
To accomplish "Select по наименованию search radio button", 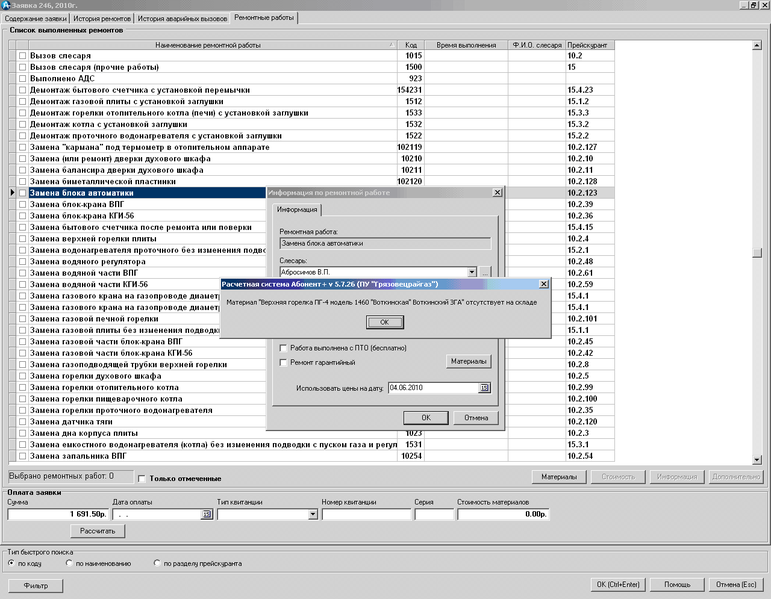I will tap(70, 563).
